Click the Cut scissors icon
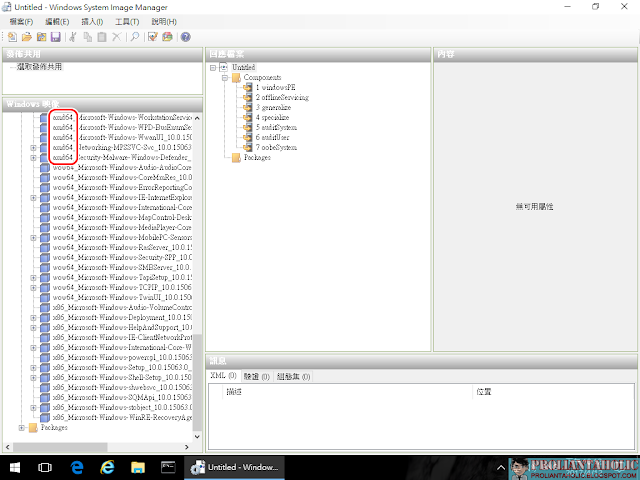Image resolution: width=640 pixels, height=480 pixels. click(73, 37)
